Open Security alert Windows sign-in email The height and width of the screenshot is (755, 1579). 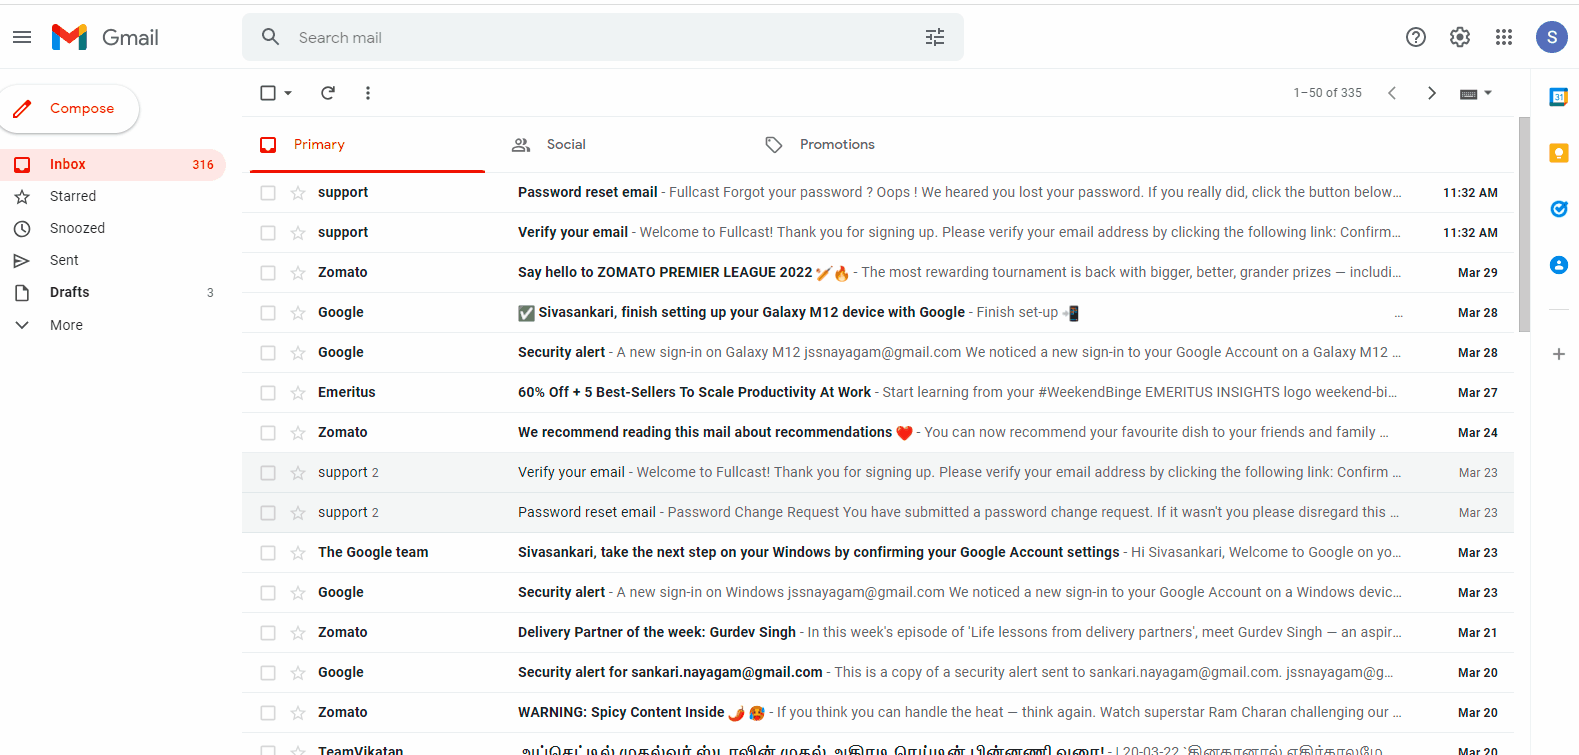tap(878, 593)
